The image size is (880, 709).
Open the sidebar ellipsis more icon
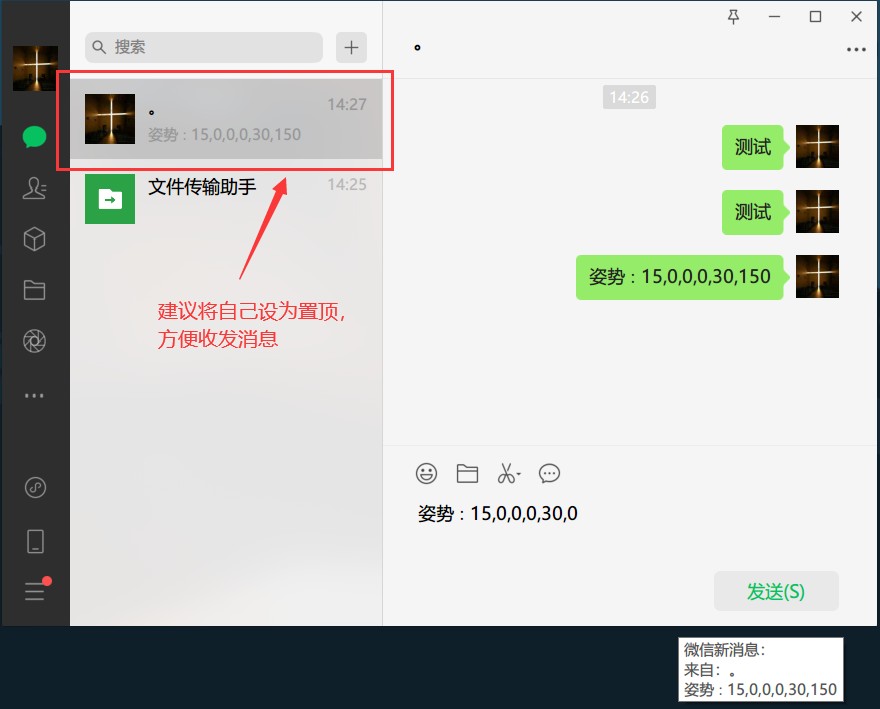point(34,394)
